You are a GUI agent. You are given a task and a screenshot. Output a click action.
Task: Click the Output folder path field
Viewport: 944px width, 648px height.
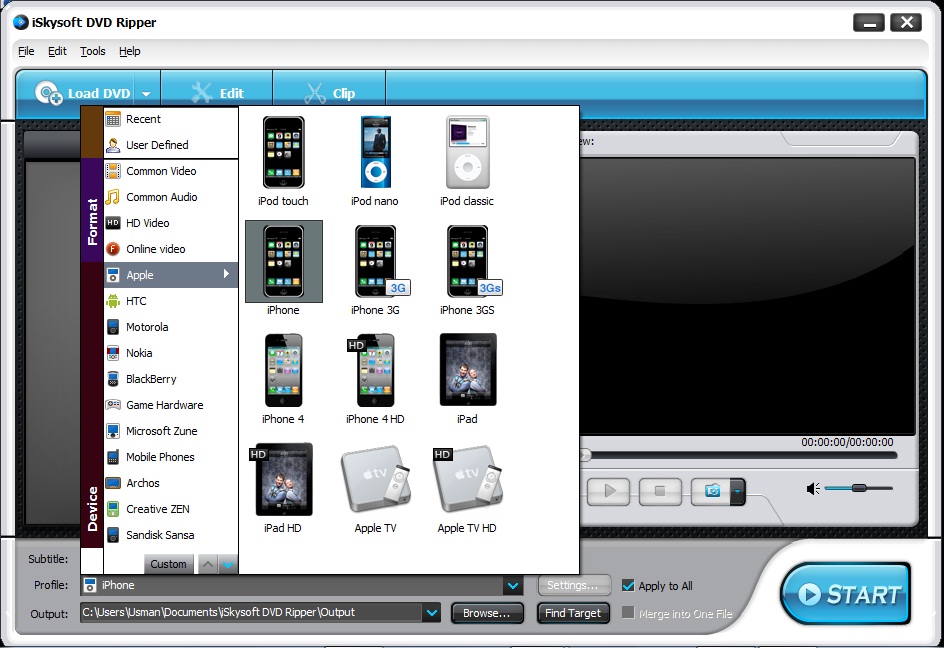[252, 612]
